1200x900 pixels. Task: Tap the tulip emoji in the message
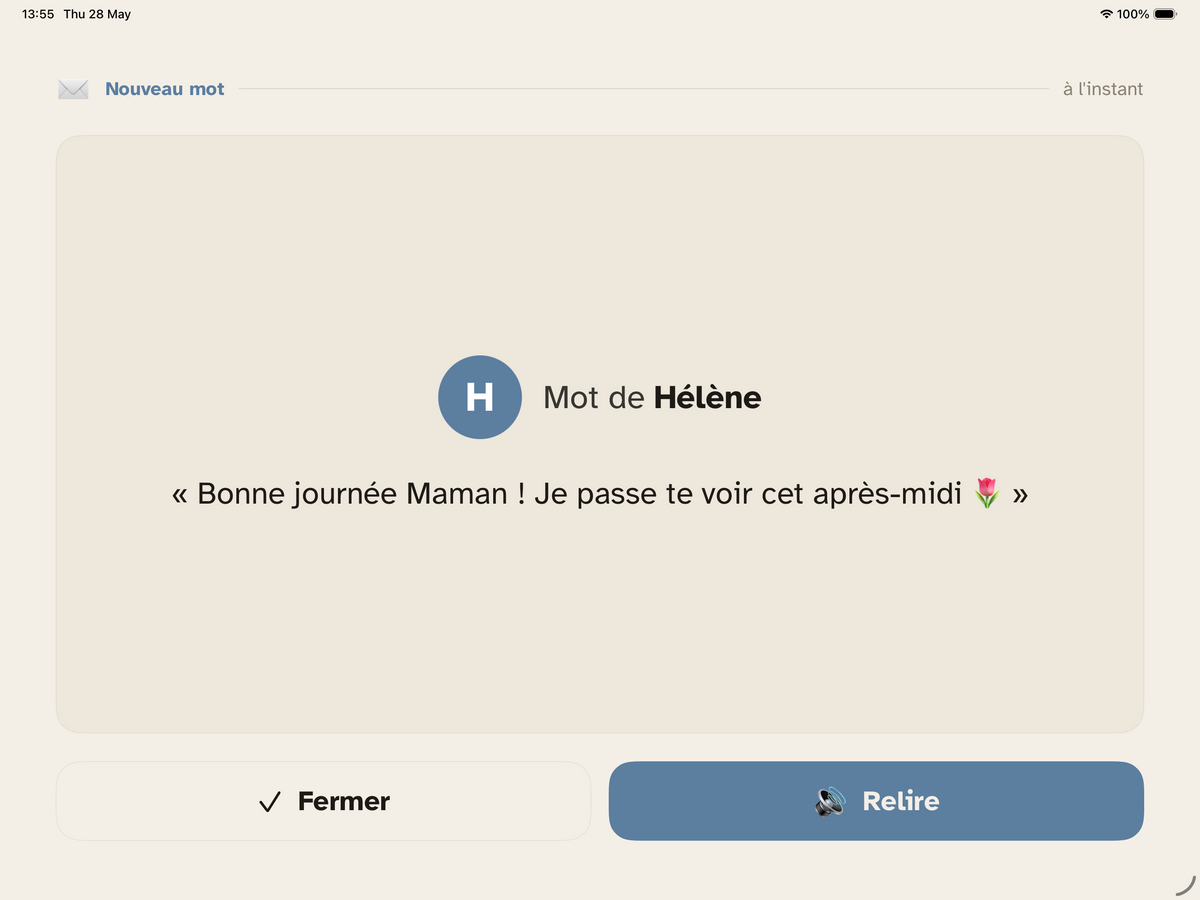(987, 493)
